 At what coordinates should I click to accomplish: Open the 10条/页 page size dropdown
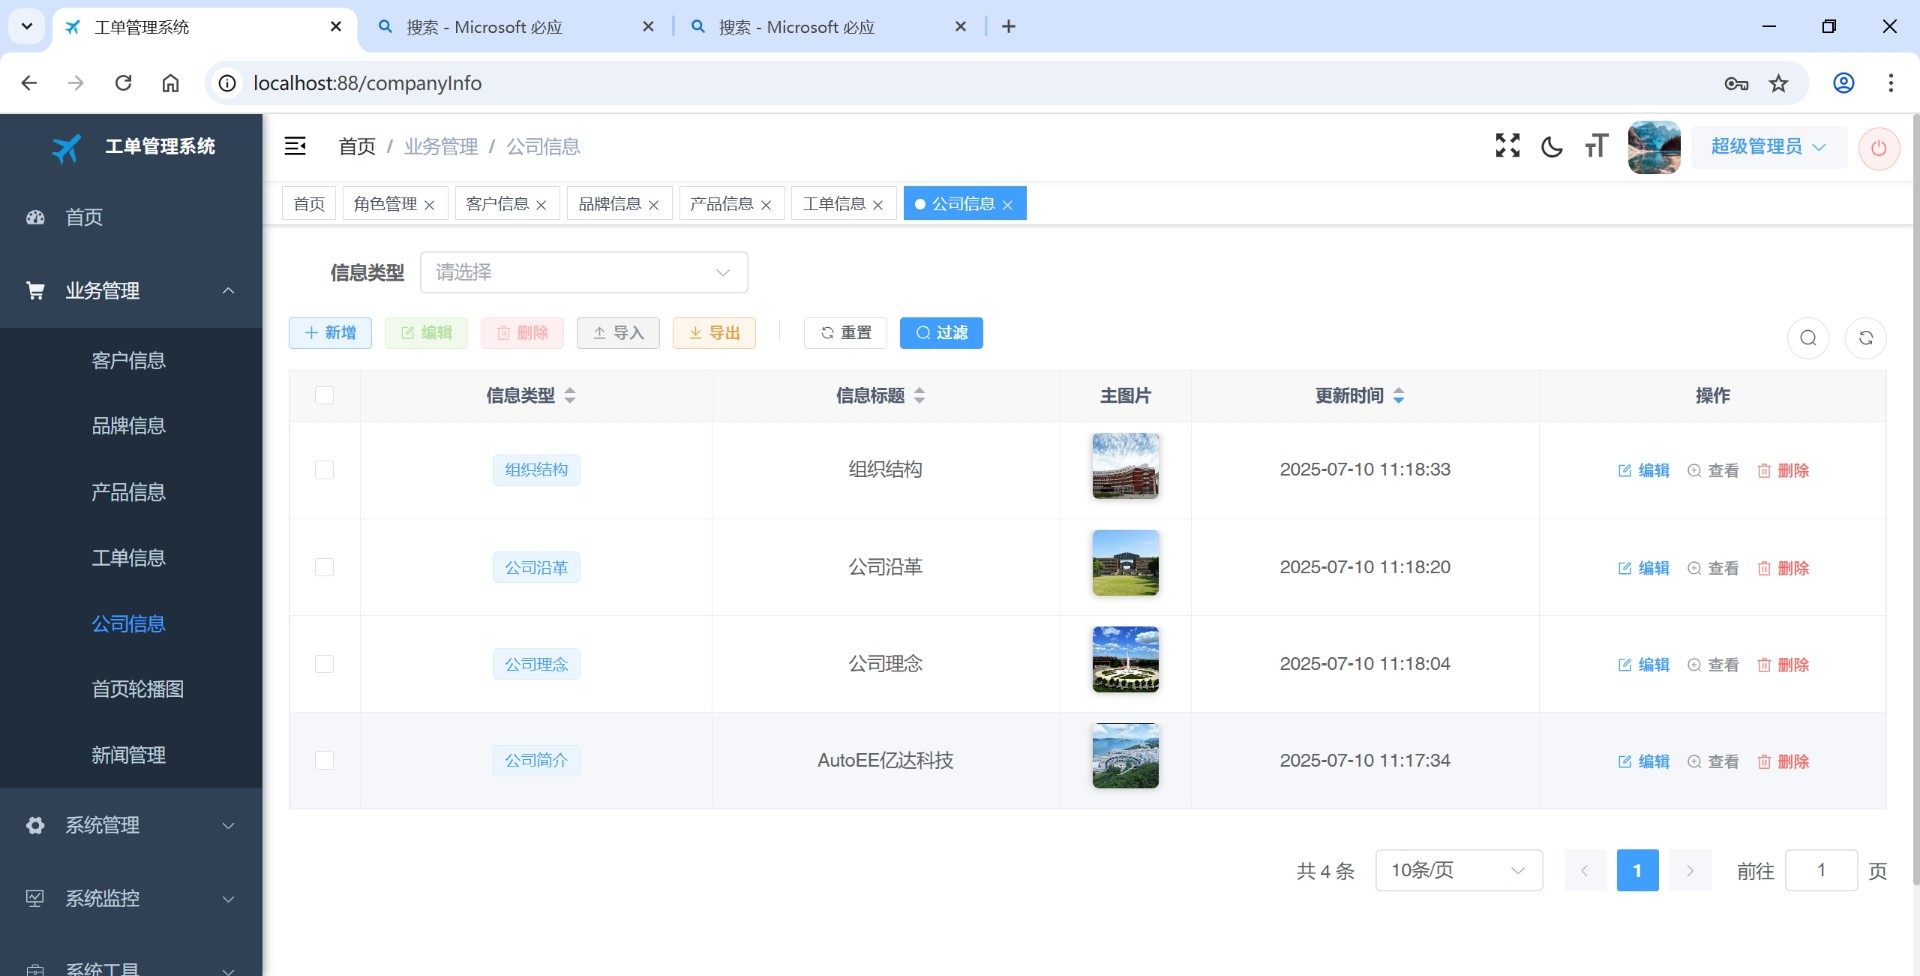pyautogui.click(x=1458, y=870)
